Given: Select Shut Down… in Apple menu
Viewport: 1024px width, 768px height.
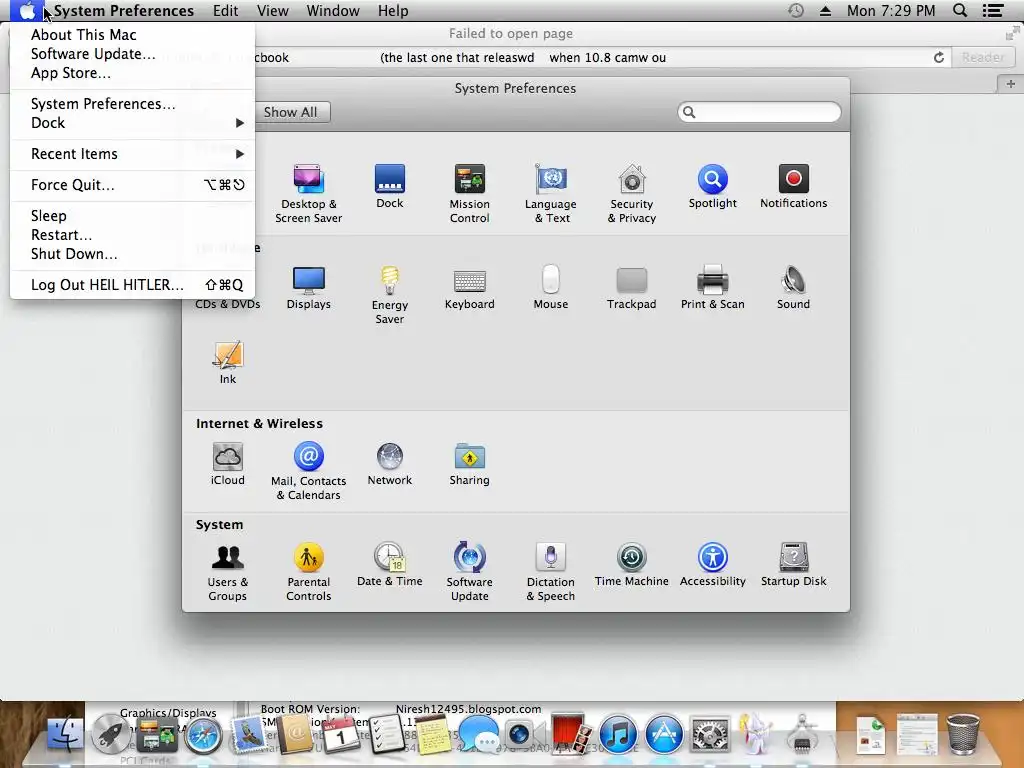Looking at the screenshot, I should pyautogui.click(x=132, y=253).
